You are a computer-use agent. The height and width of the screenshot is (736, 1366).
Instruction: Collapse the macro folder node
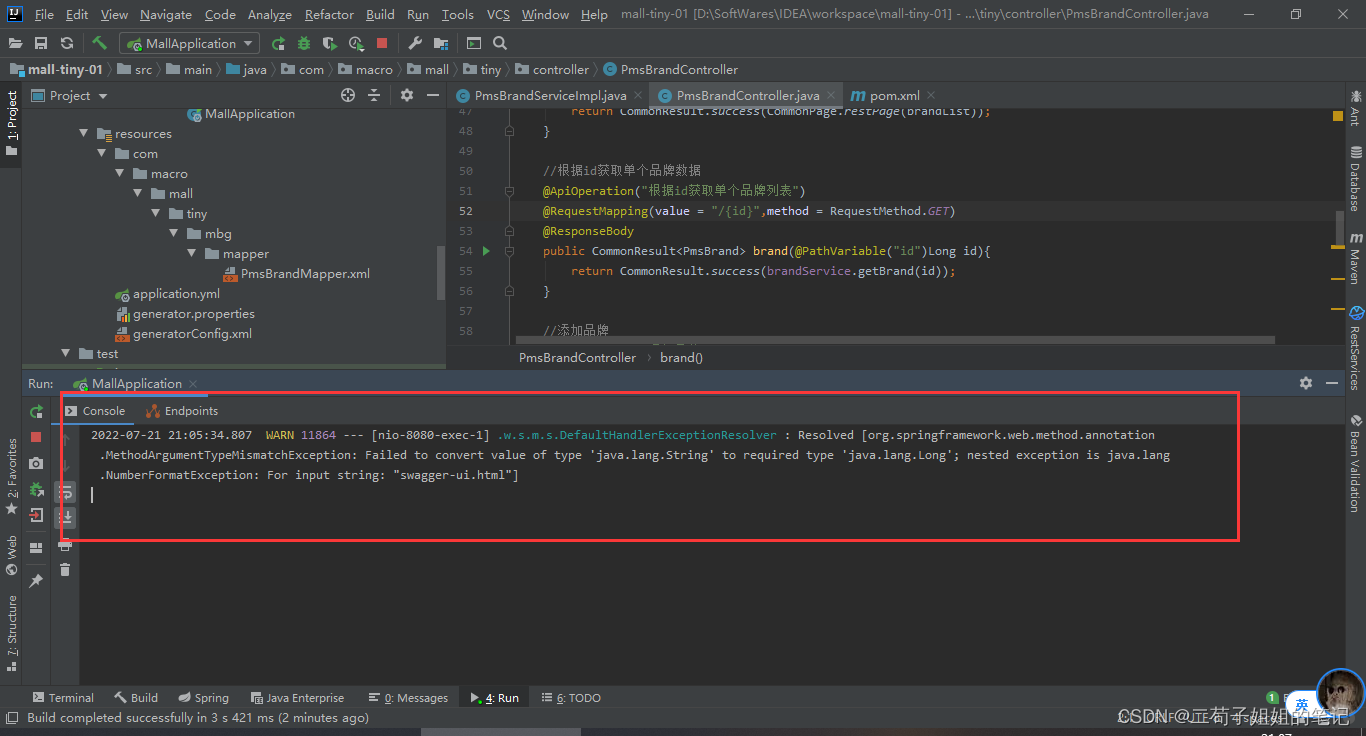(x=120, y=173)
